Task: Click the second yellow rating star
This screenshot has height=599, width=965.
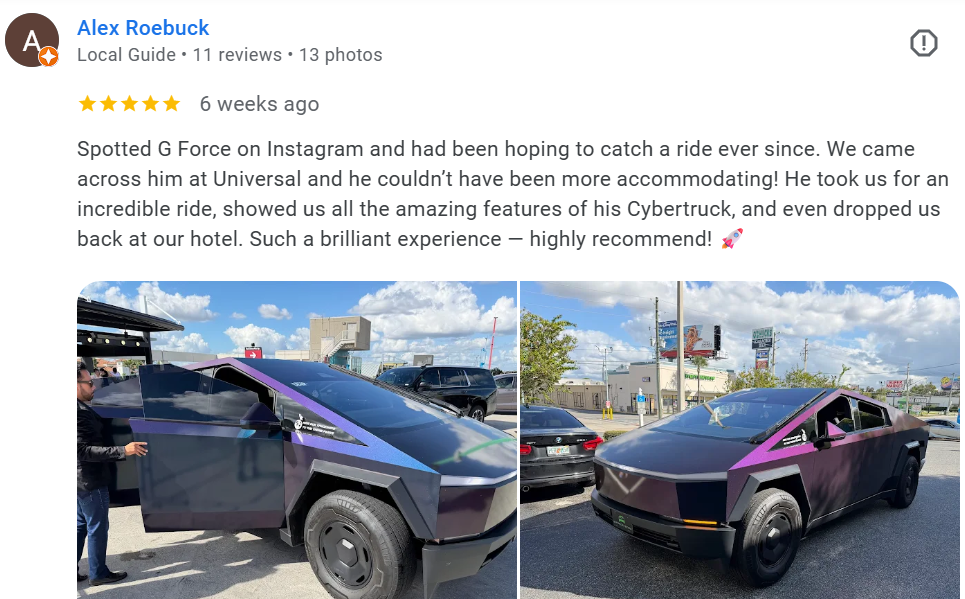Action: (108, 103)
